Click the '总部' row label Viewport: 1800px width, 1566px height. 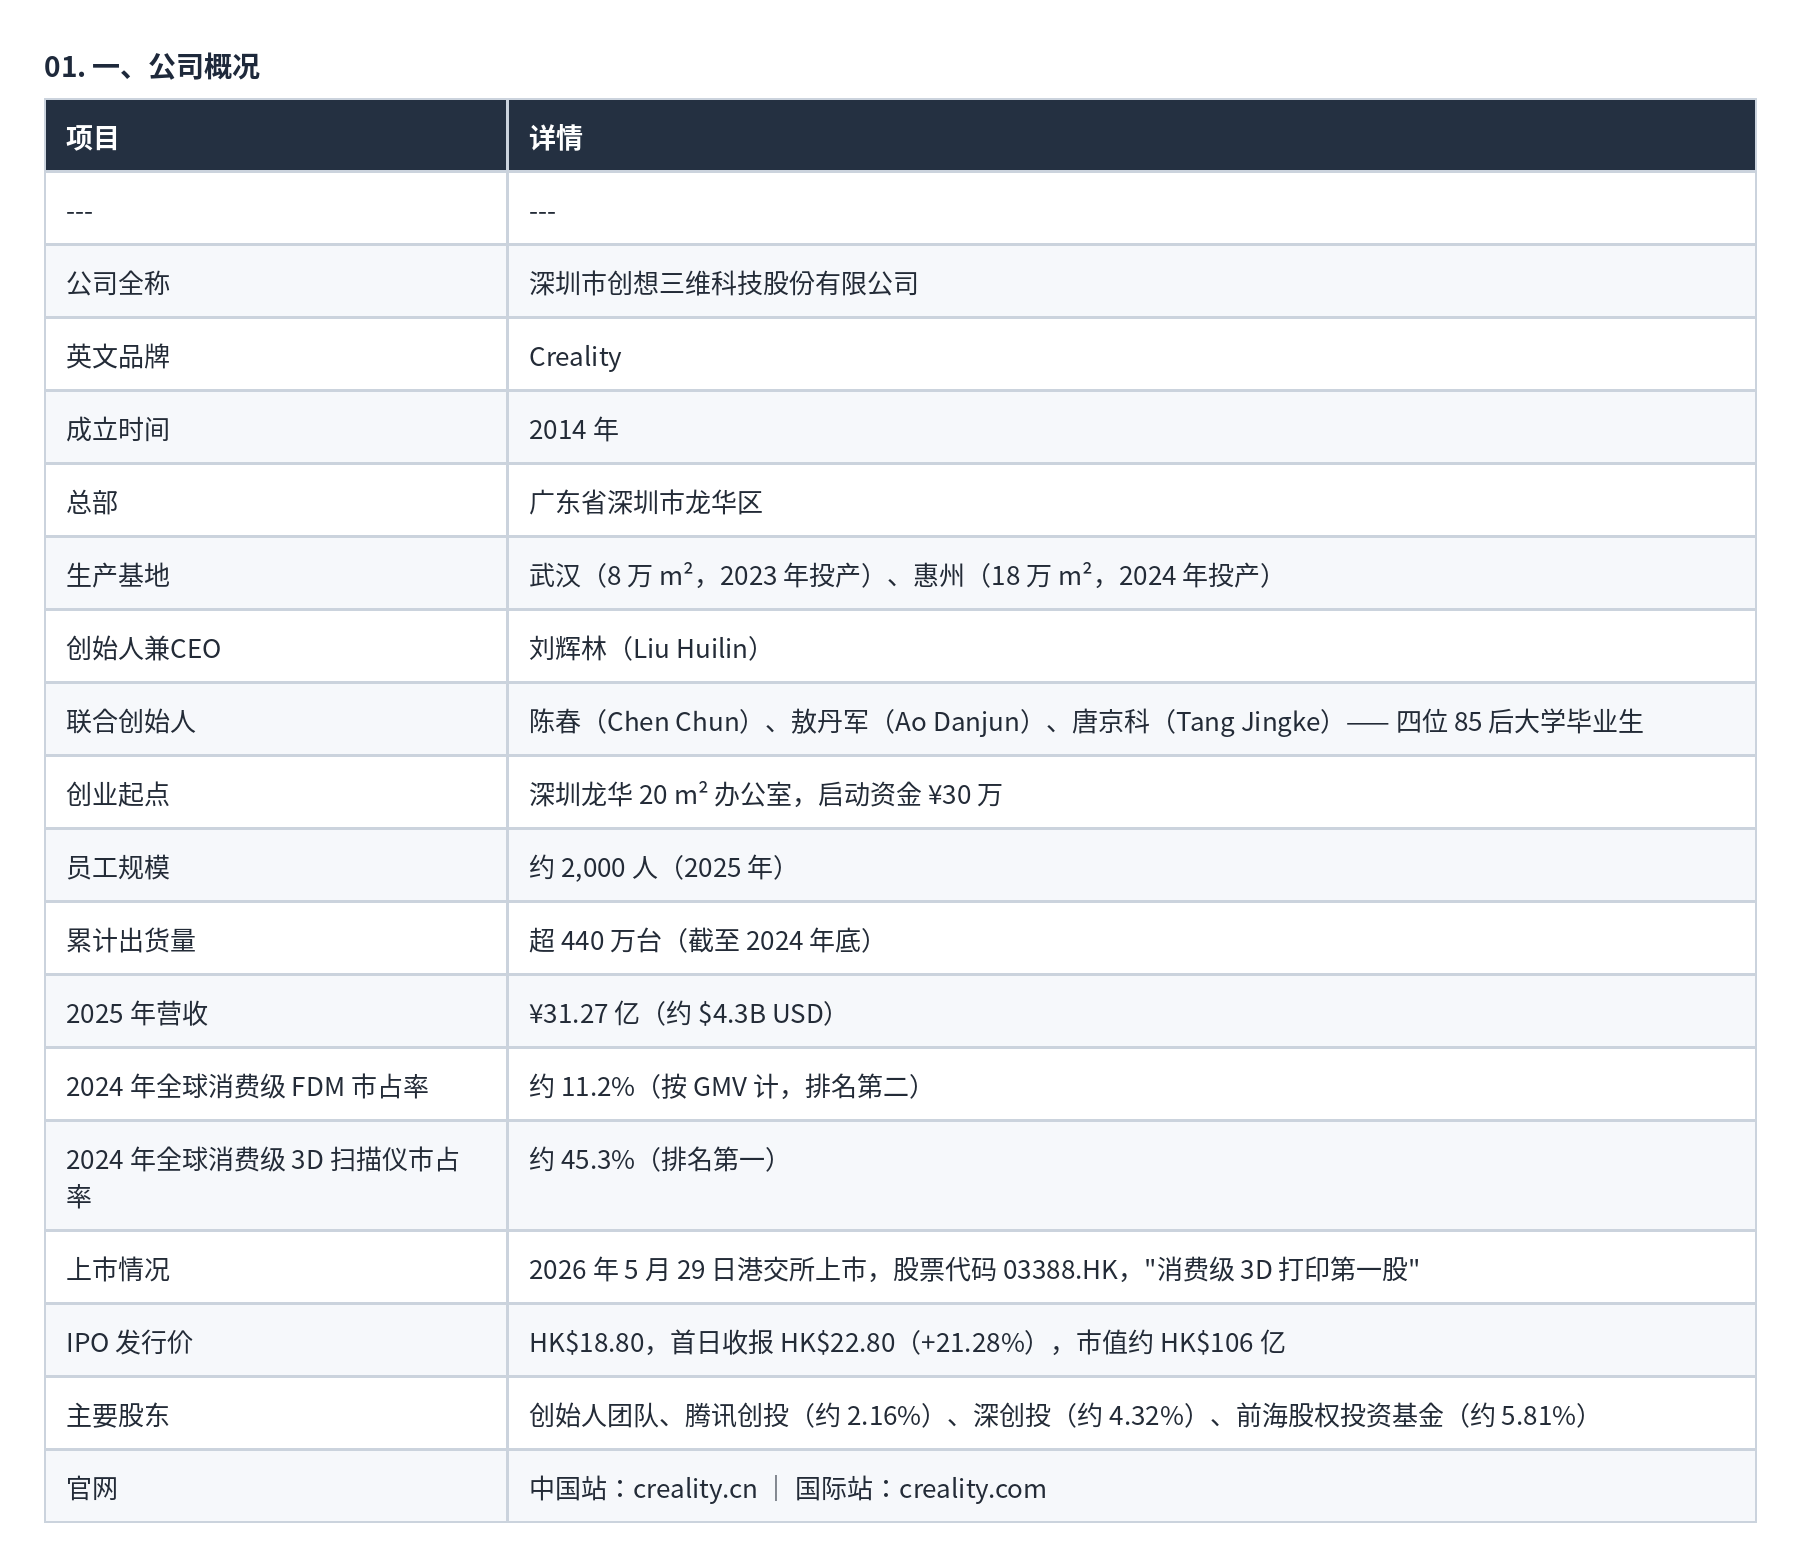coord(276,501)
